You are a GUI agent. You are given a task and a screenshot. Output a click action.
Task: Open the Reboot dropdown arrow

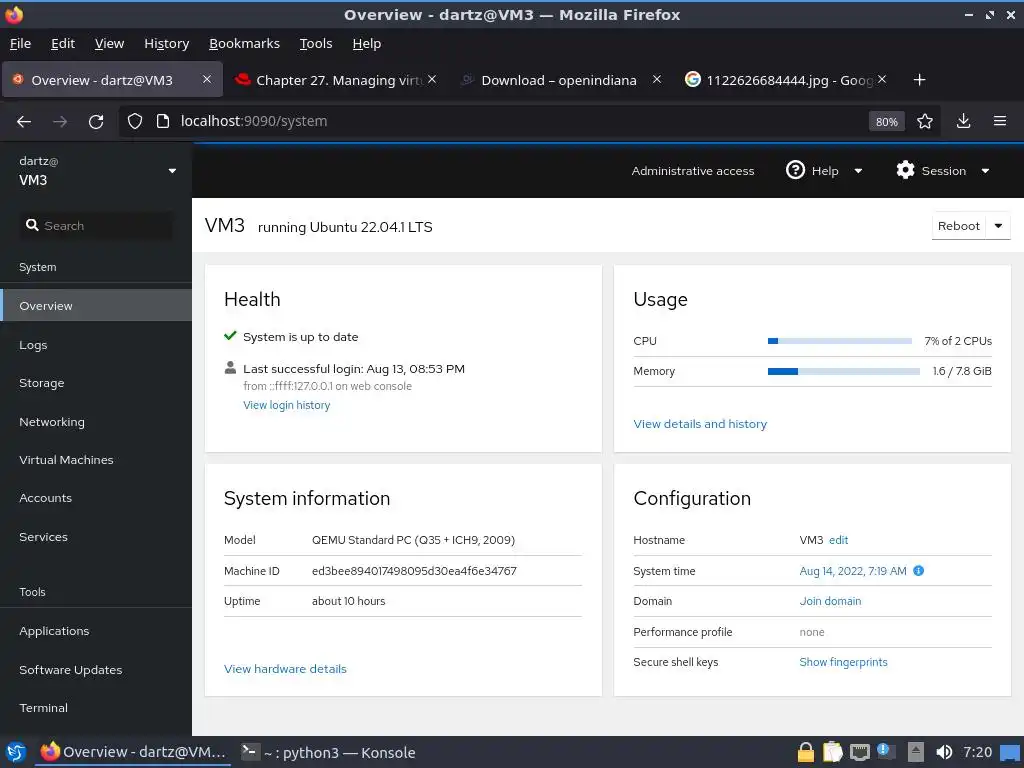tap(998, 226)
